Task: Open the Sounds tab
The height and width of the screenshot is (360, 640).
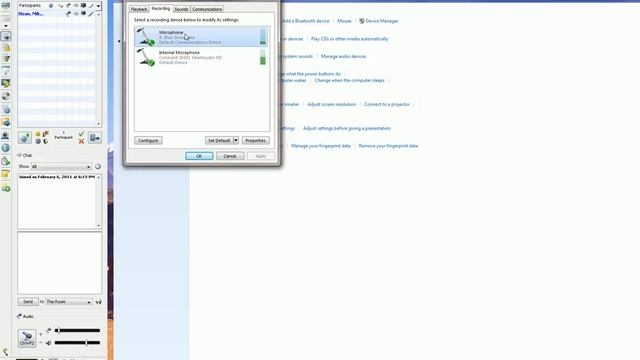Action: click(x=181, y=9)
